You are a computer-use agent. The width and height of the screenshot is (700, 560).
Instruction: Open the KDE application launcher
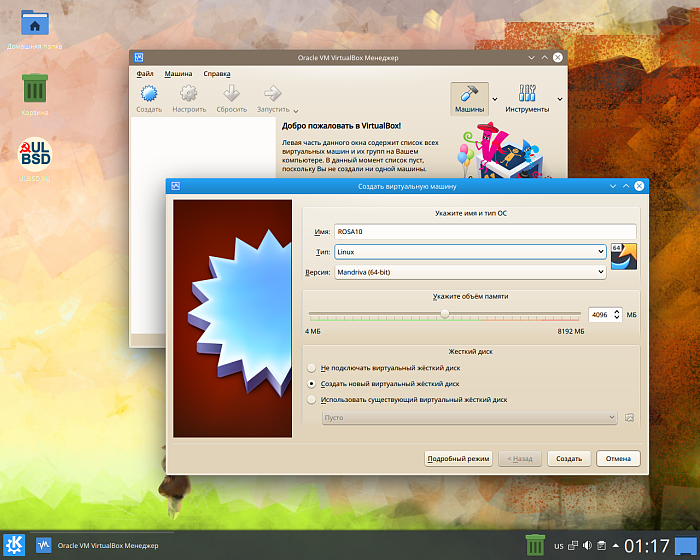[14, 545]
